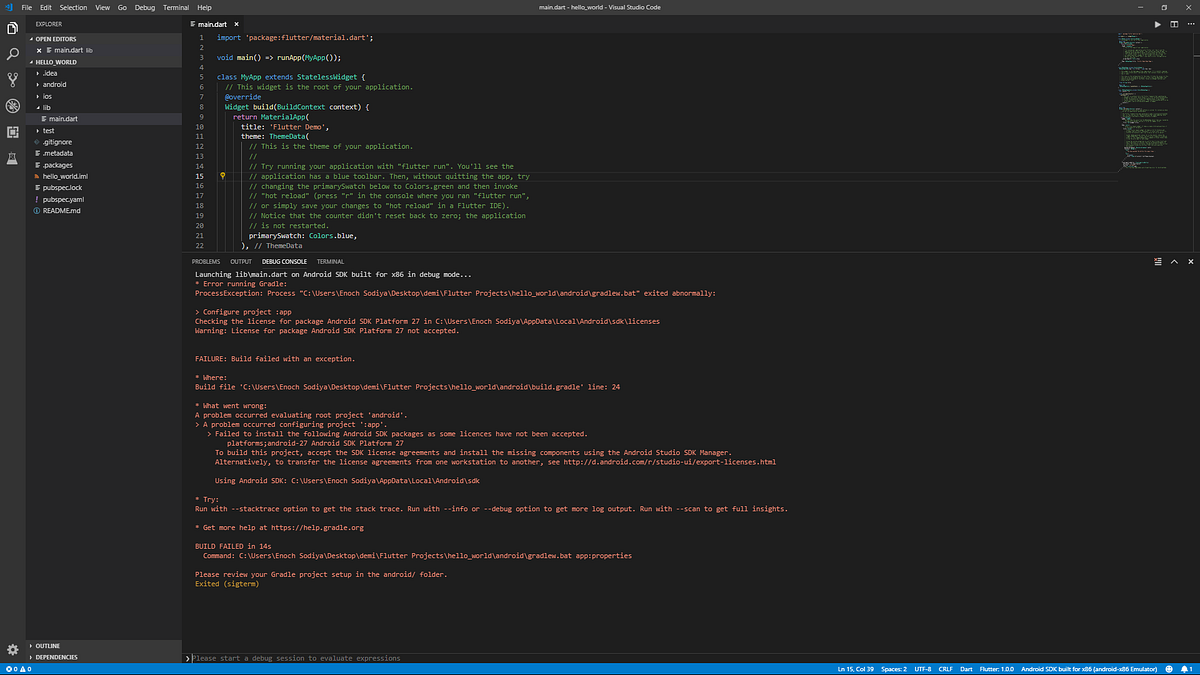Open the Extensions view
This screenshot has height=675, width=1200.
[x=12, y=131]
